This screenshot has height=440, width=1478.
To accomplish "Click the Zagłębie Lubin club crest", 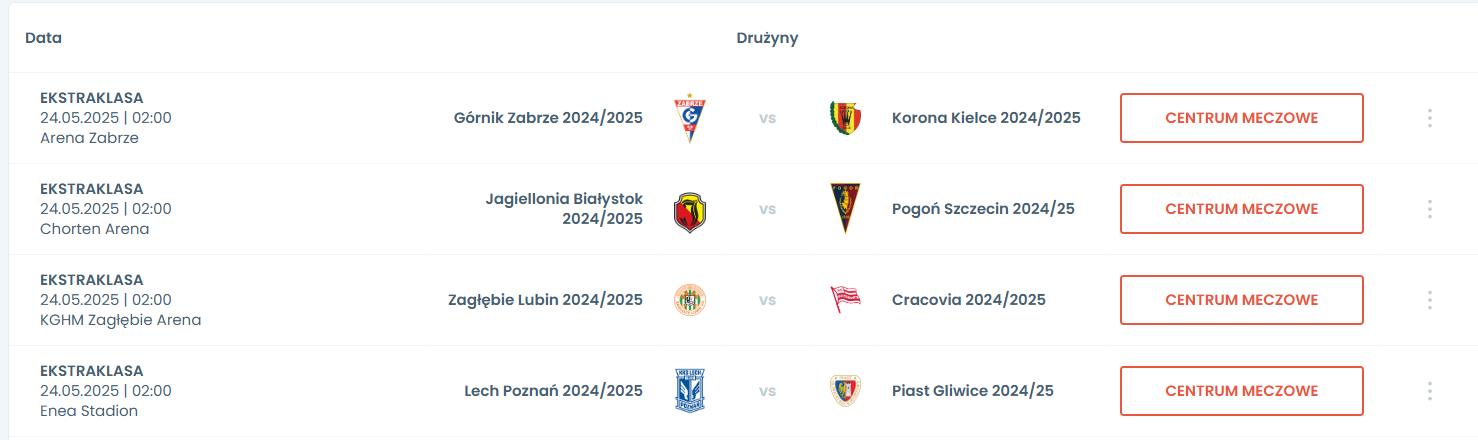I will (x=690, y=300).
